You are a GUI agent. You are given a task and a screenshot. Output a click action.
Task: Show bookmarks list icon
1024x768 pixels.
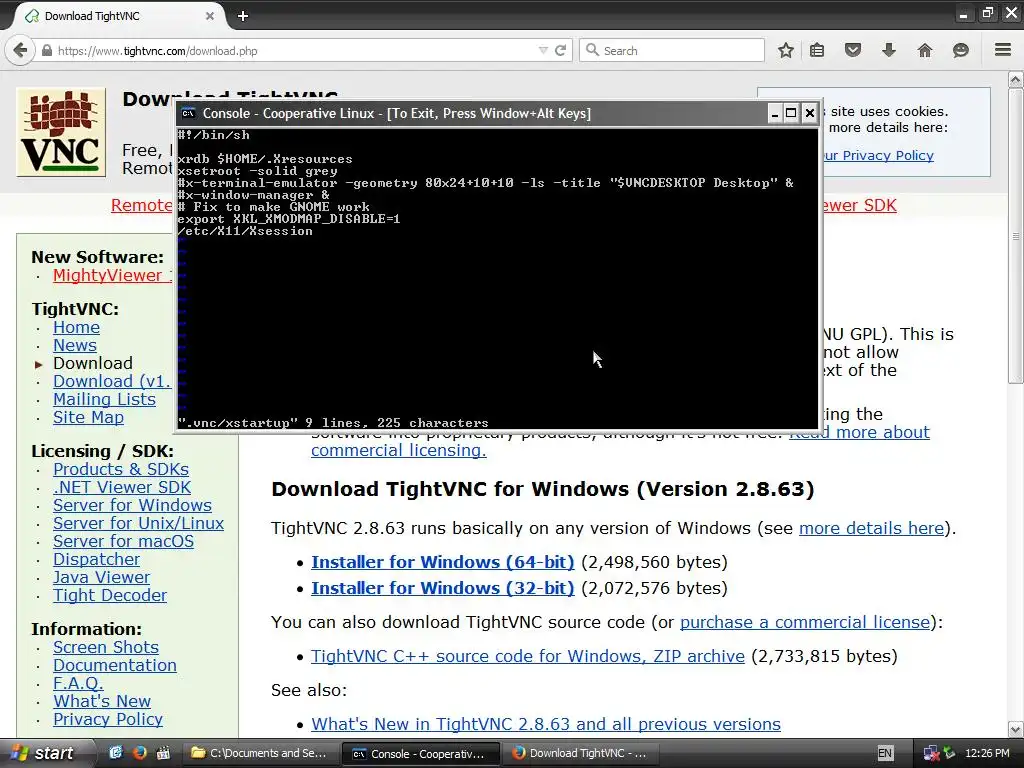click(x=817, y=50)
